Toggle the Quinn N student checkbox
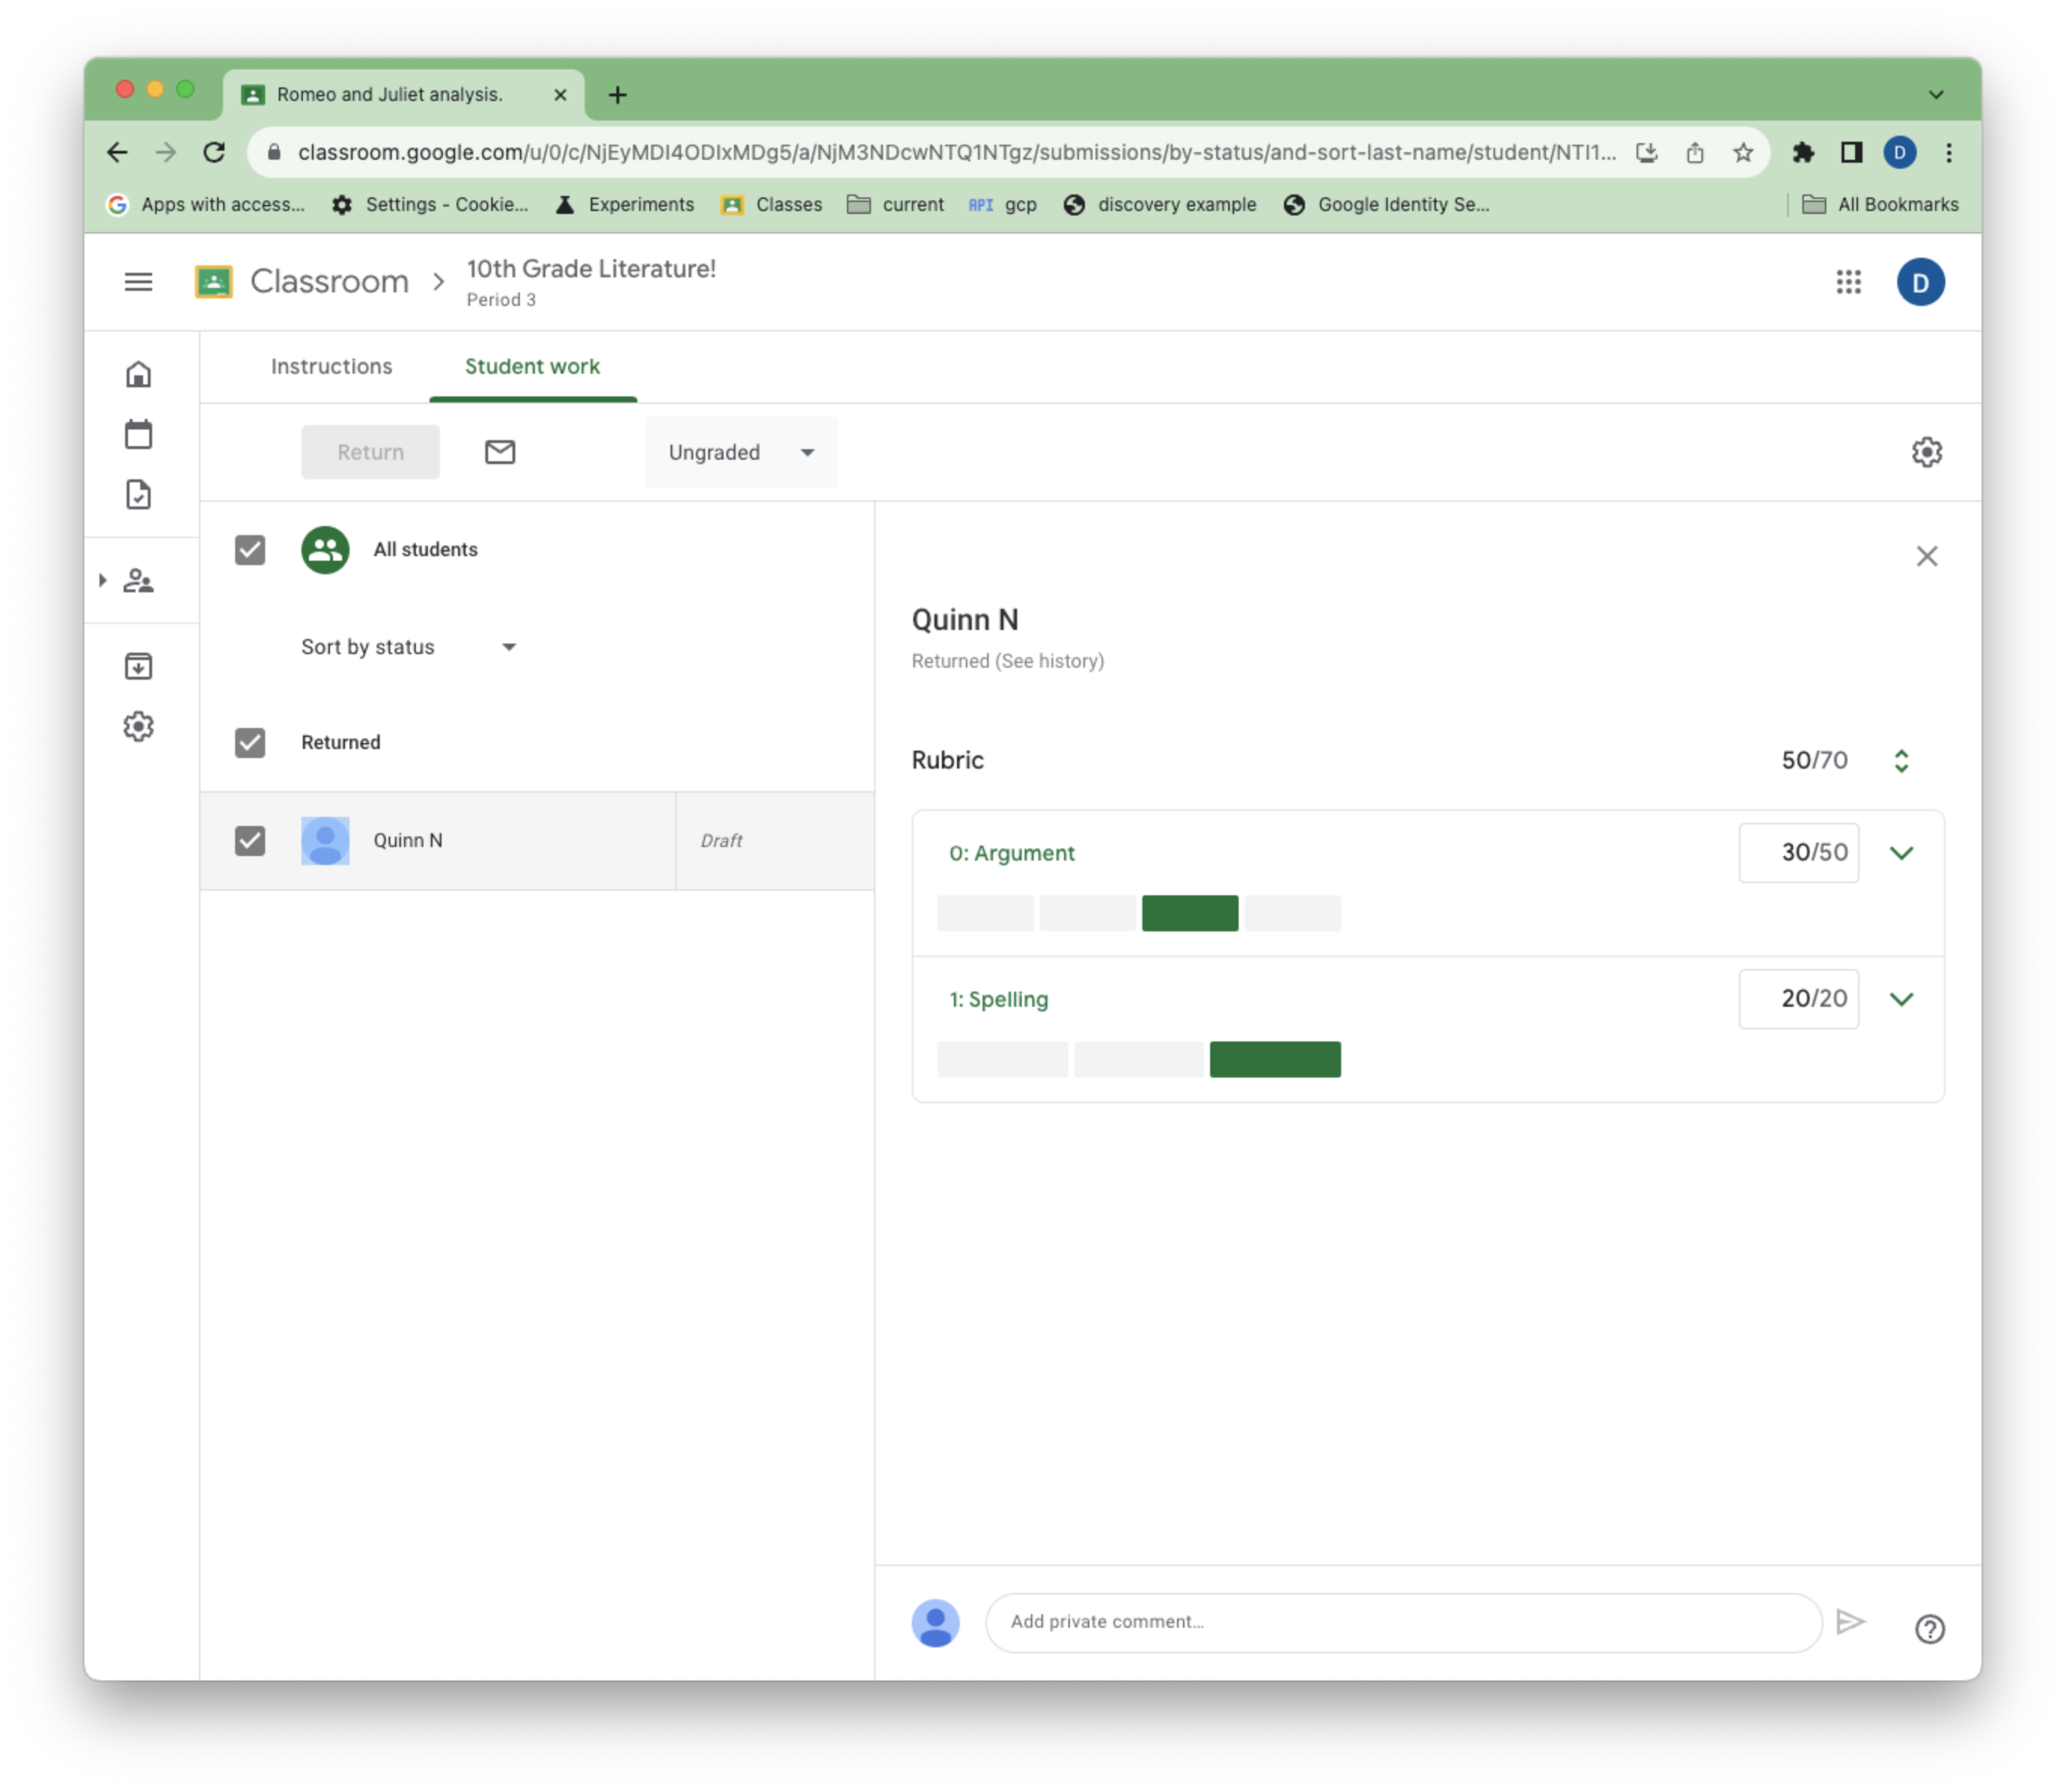The image size is (2066, 1792). [249, 839]
